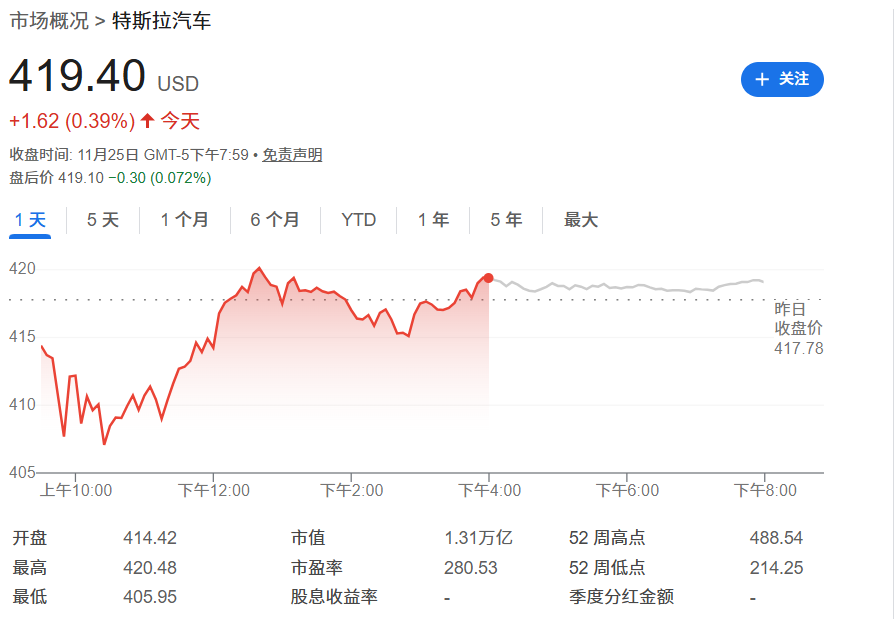
Task: Click the 市盈率 value 280.53
Action: click(471, 567)
